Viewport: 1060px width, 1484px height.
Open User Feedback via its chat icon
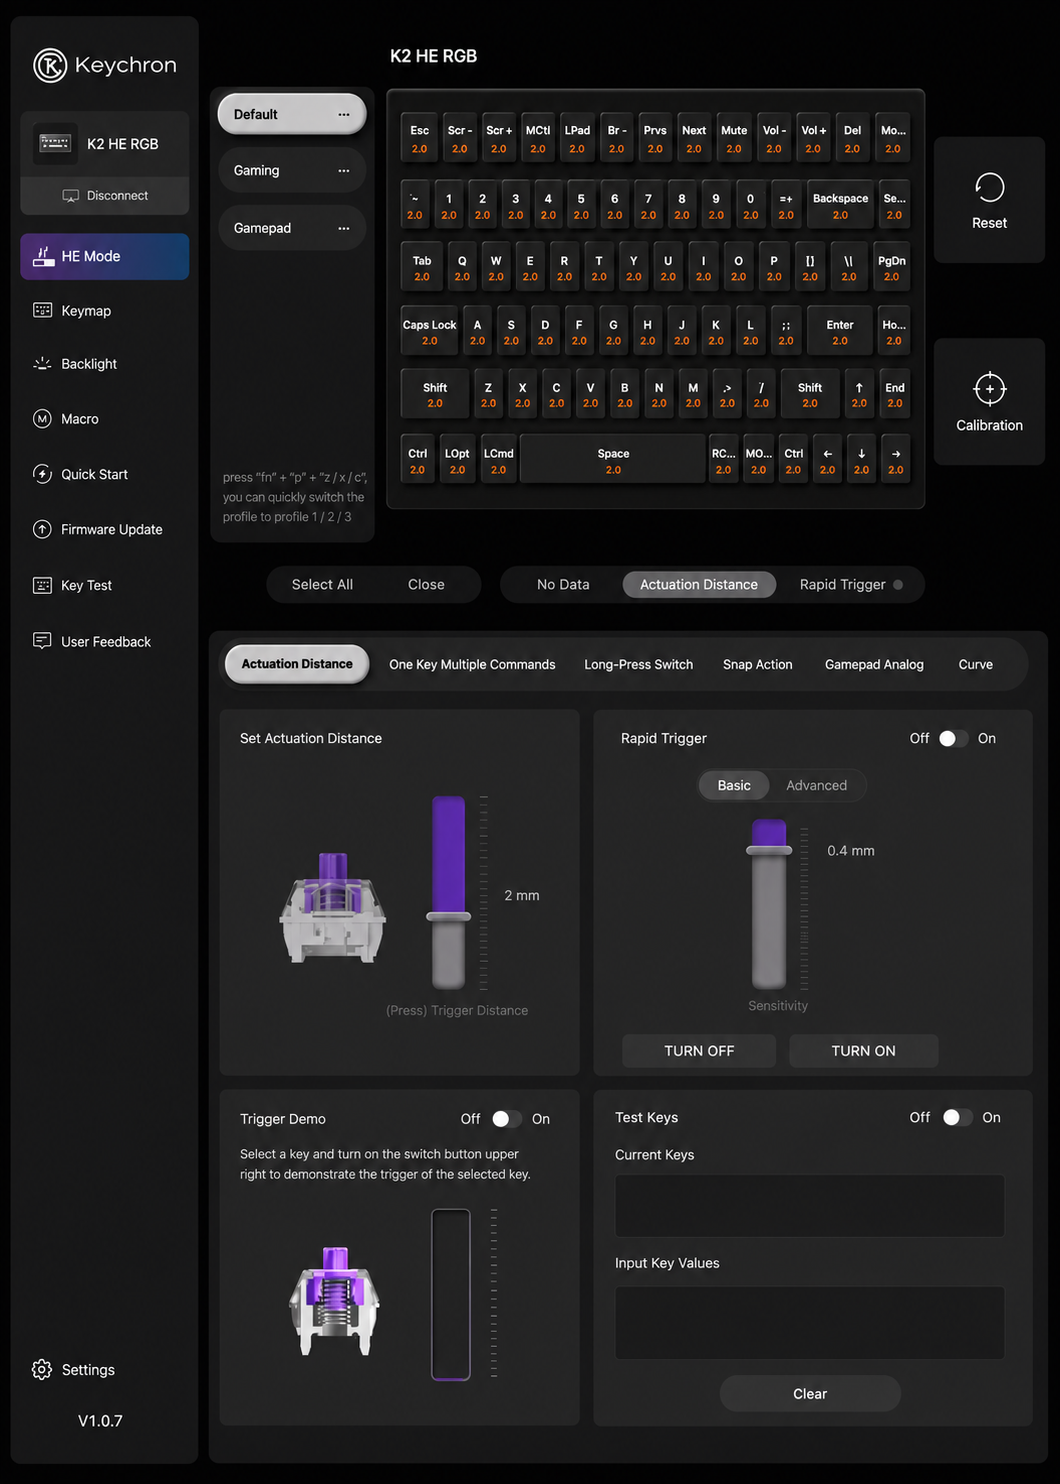pos(42,641)
